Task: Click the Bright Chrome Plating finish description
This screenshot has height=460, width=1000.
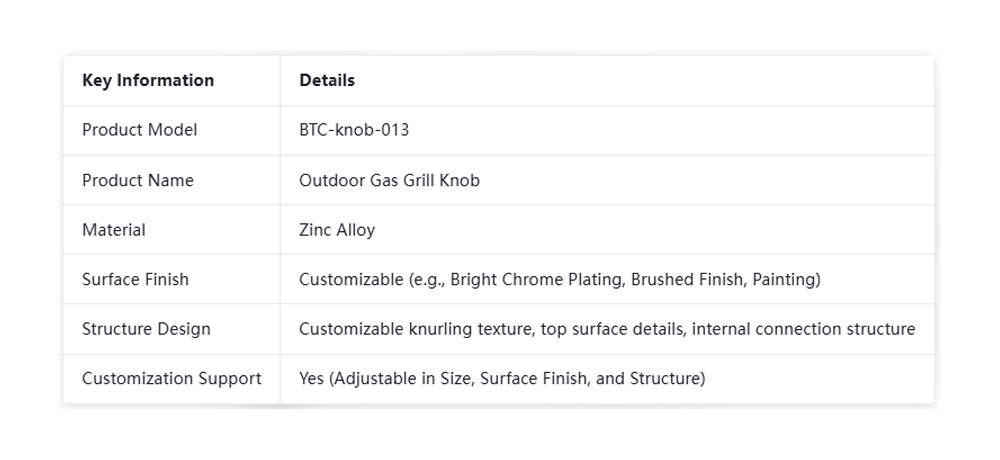Action: pyautogui.click(x=538, y=279)
